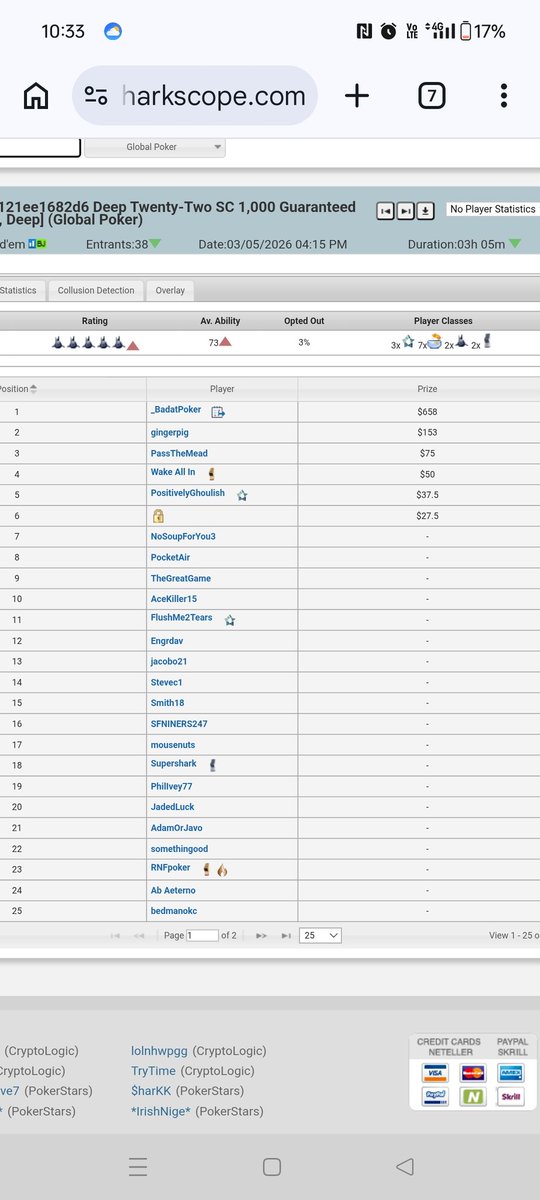The width and height of the screenshot is (540, 1200).
Task: Open player jacobo21
Action: (x=169, y=662)
